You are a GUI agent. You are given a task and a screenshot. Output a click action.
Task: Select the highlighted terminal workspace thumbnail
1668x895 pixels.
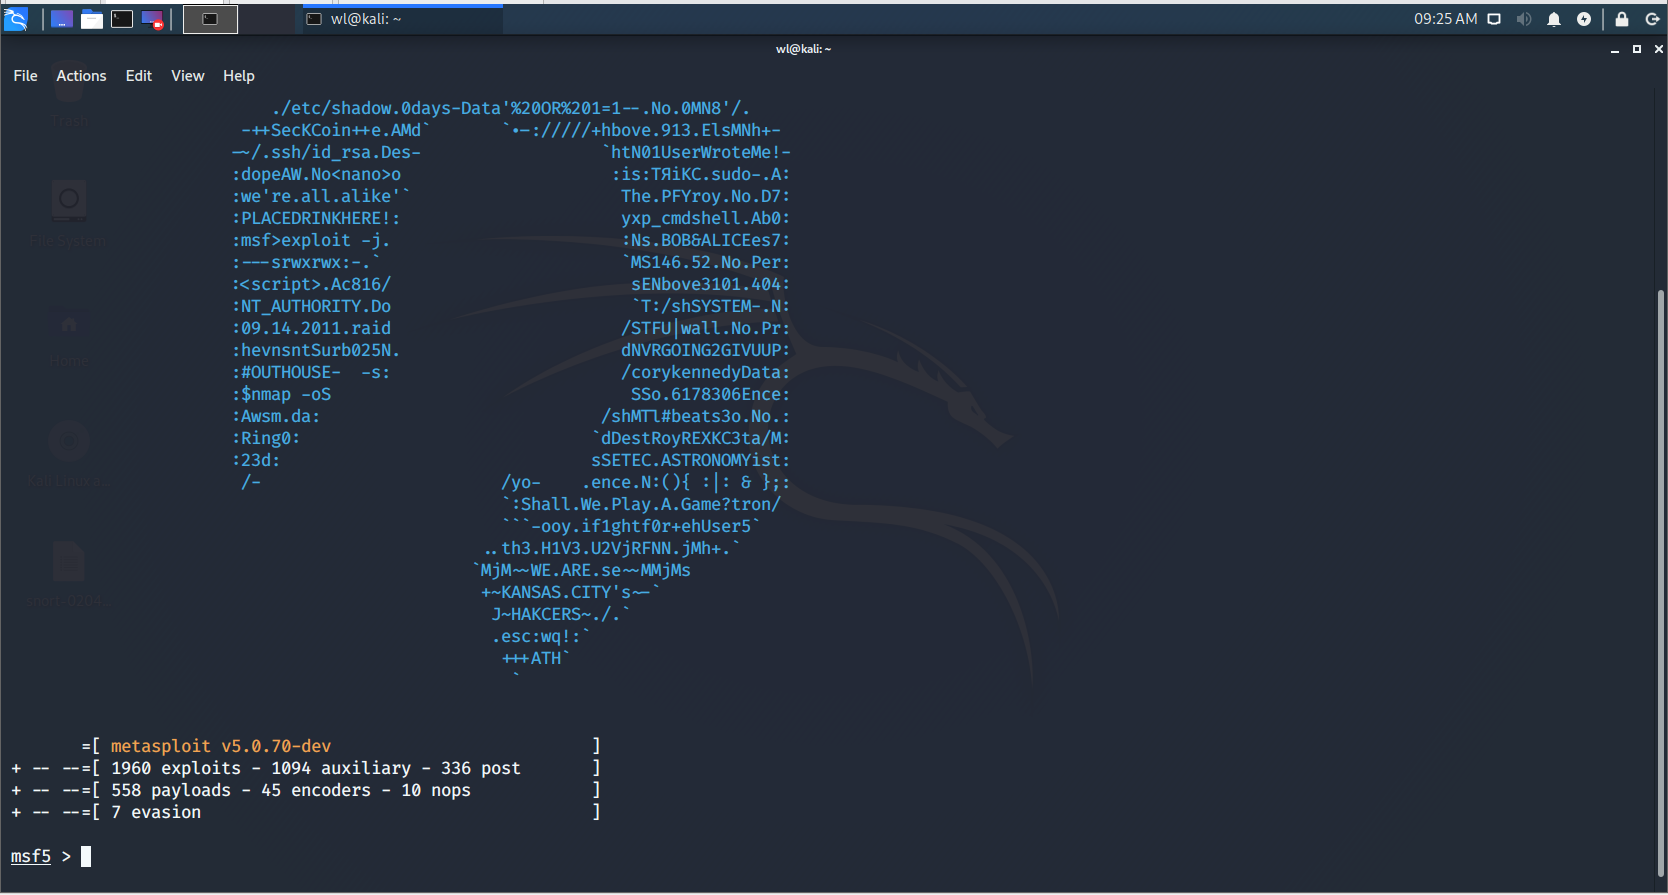point(210,19)
